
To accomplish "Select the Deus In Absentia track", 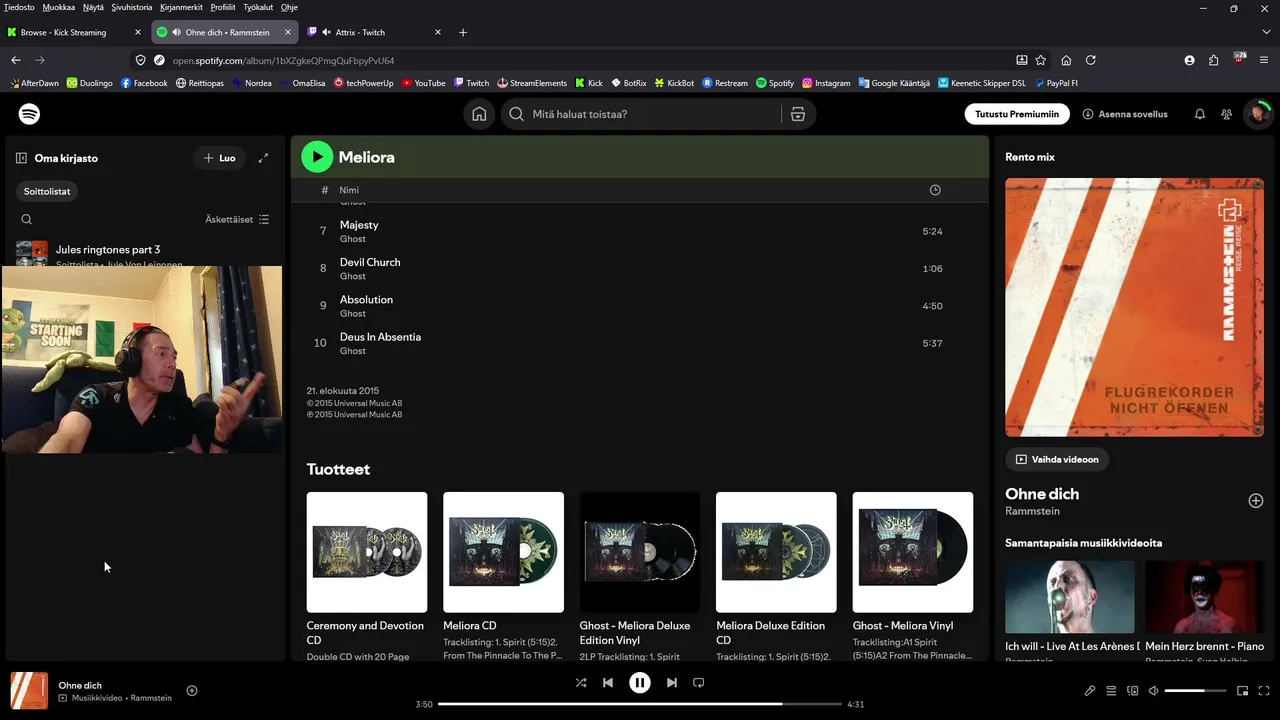I will click(639, 343).
